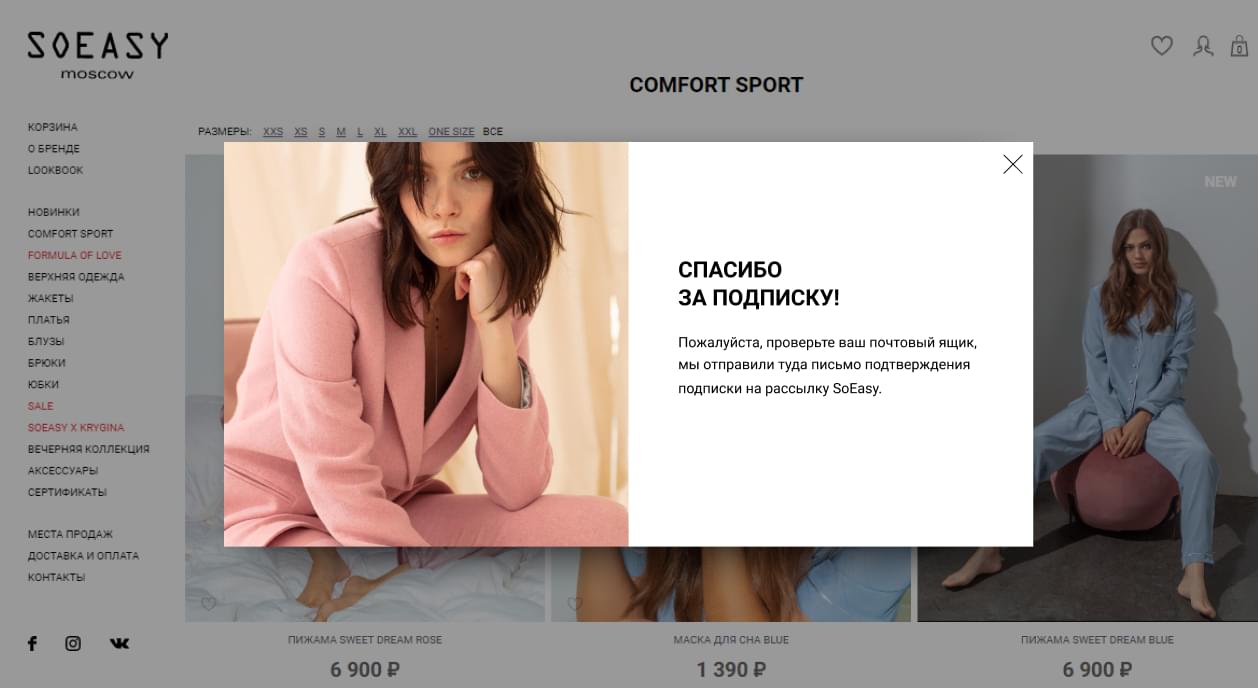Open ДОСТАВКА И ОПЛАТА page
Screen dimensions: 1258x688
(84, 556)
